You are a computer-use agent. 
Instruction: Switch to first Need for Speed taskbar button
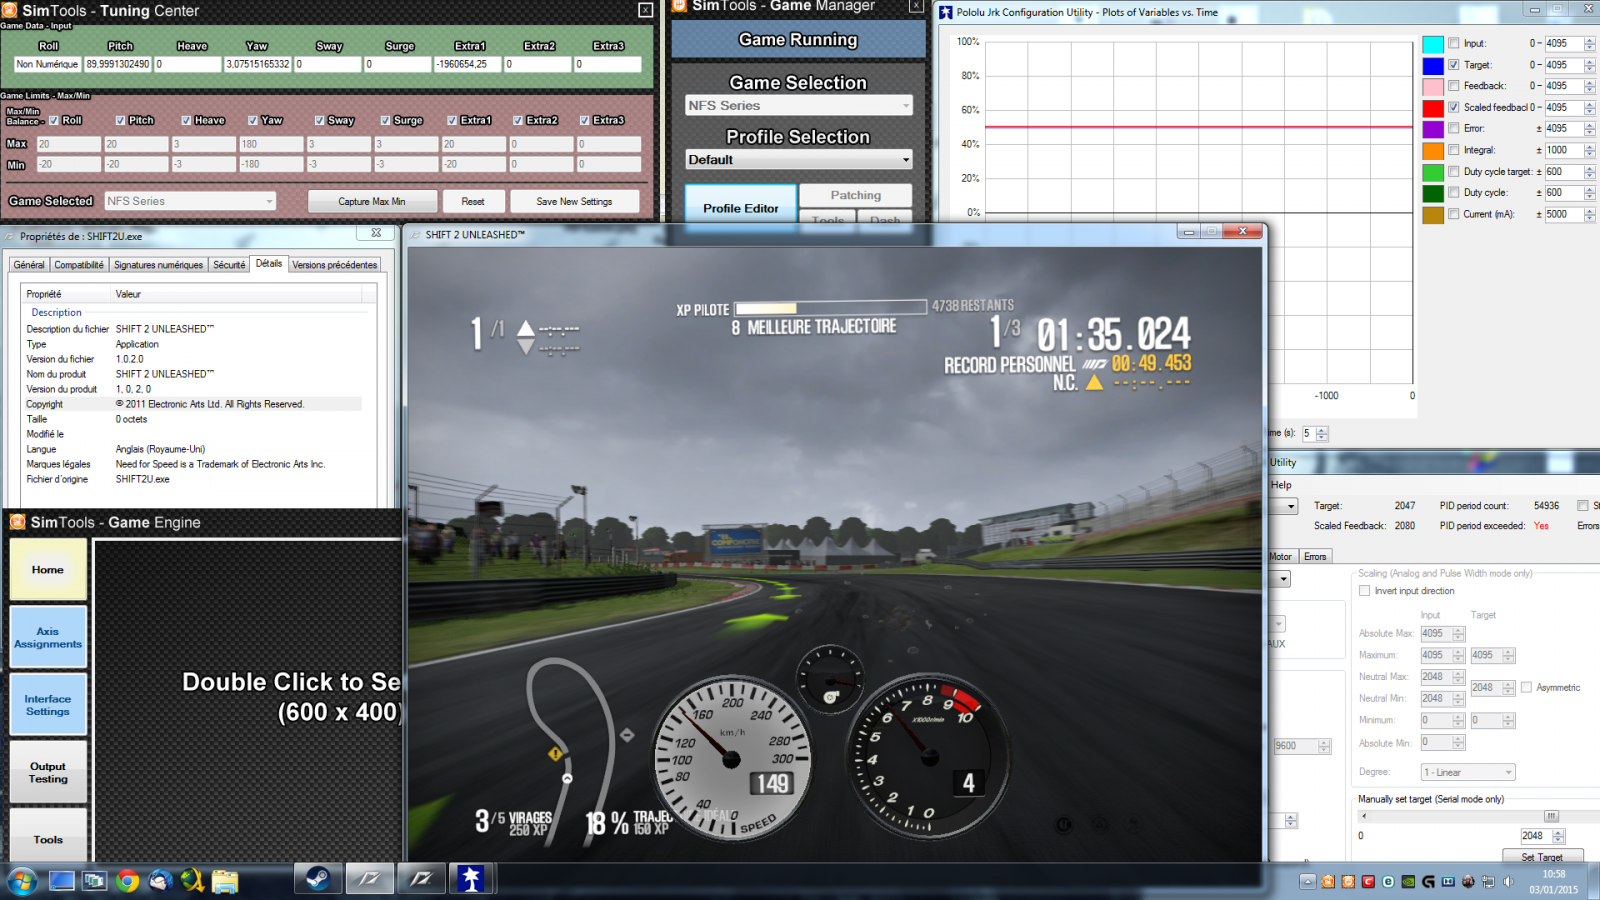[x=369, y=880]
